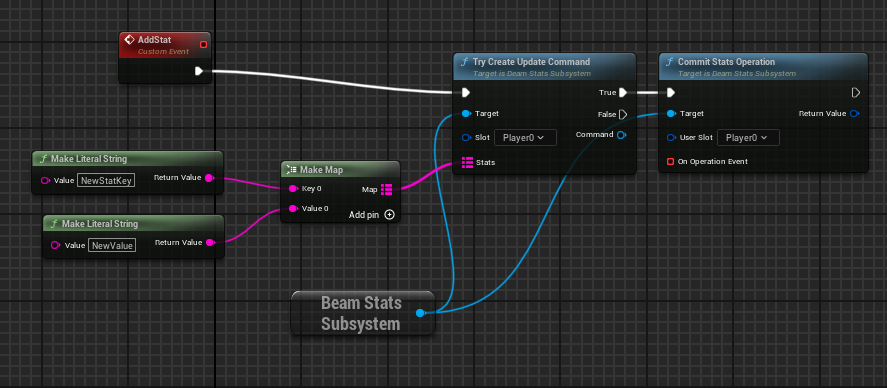Click the AddStat execution output pin

click(199, 71)
